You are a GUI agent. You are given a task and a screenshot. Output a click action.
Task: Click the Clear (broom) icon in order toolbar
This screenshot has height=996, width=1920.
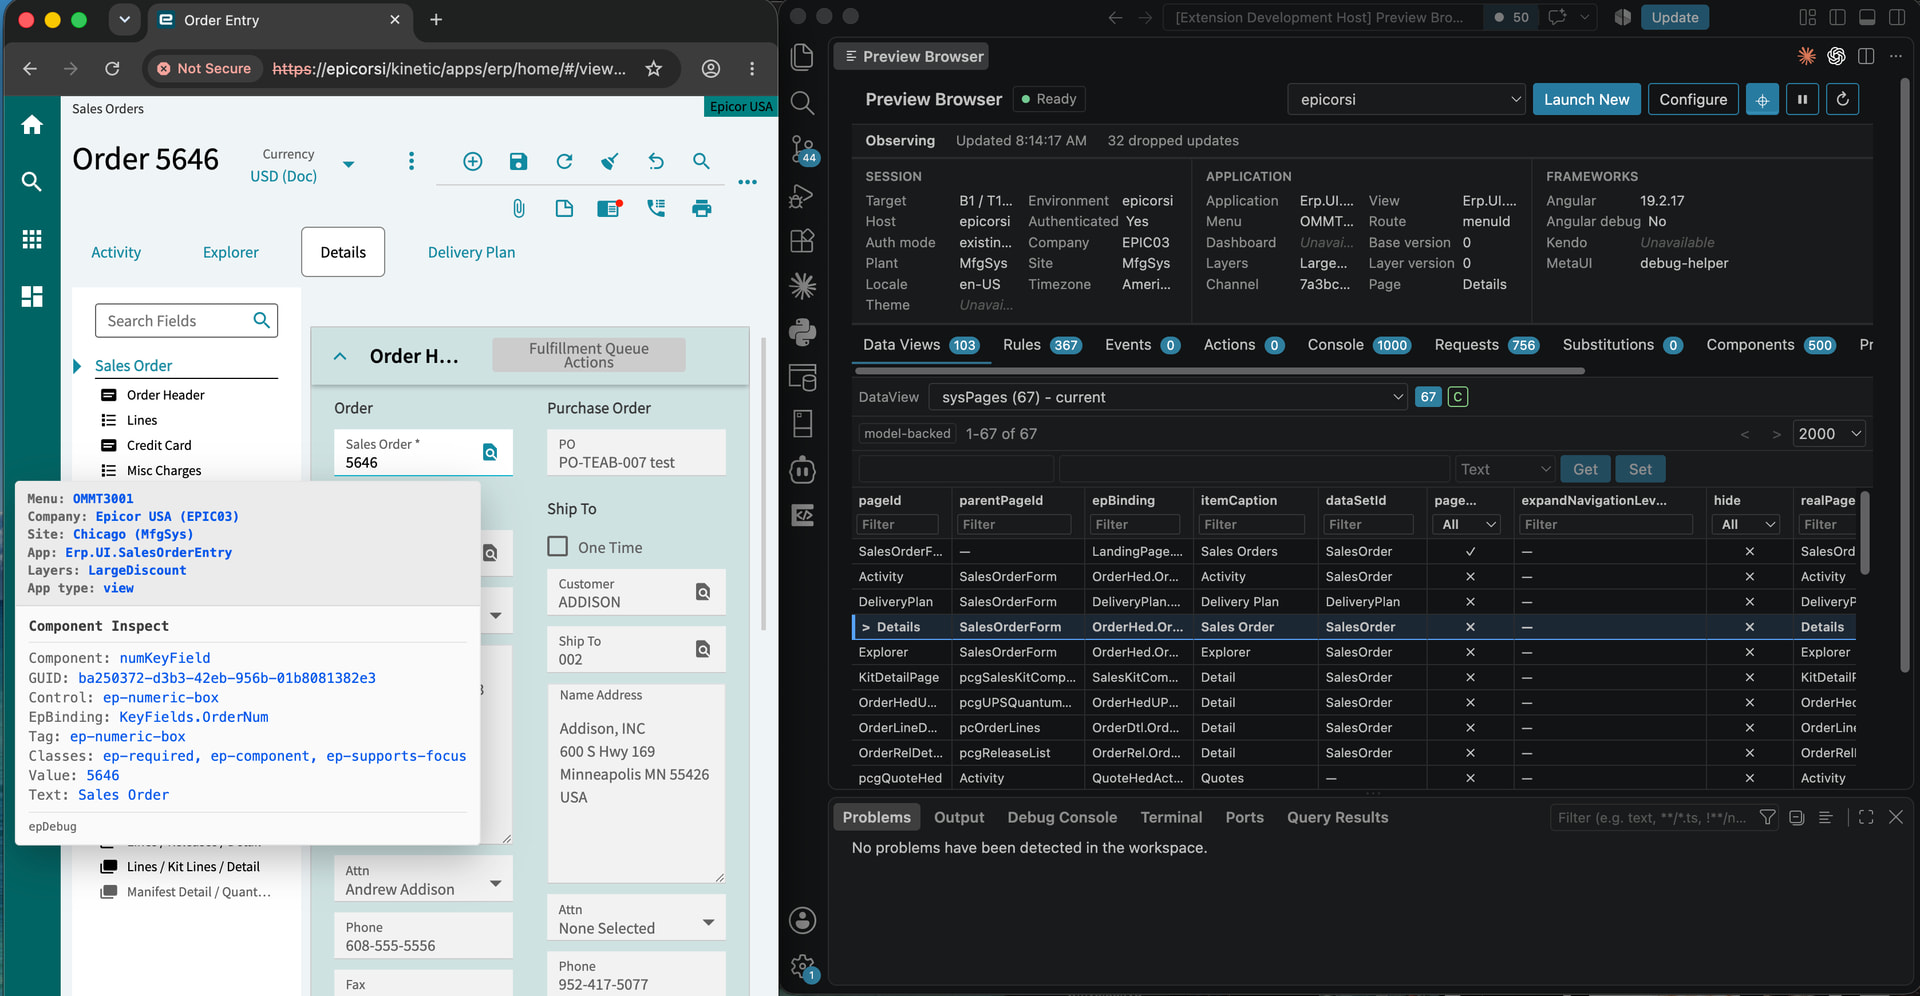610,162
